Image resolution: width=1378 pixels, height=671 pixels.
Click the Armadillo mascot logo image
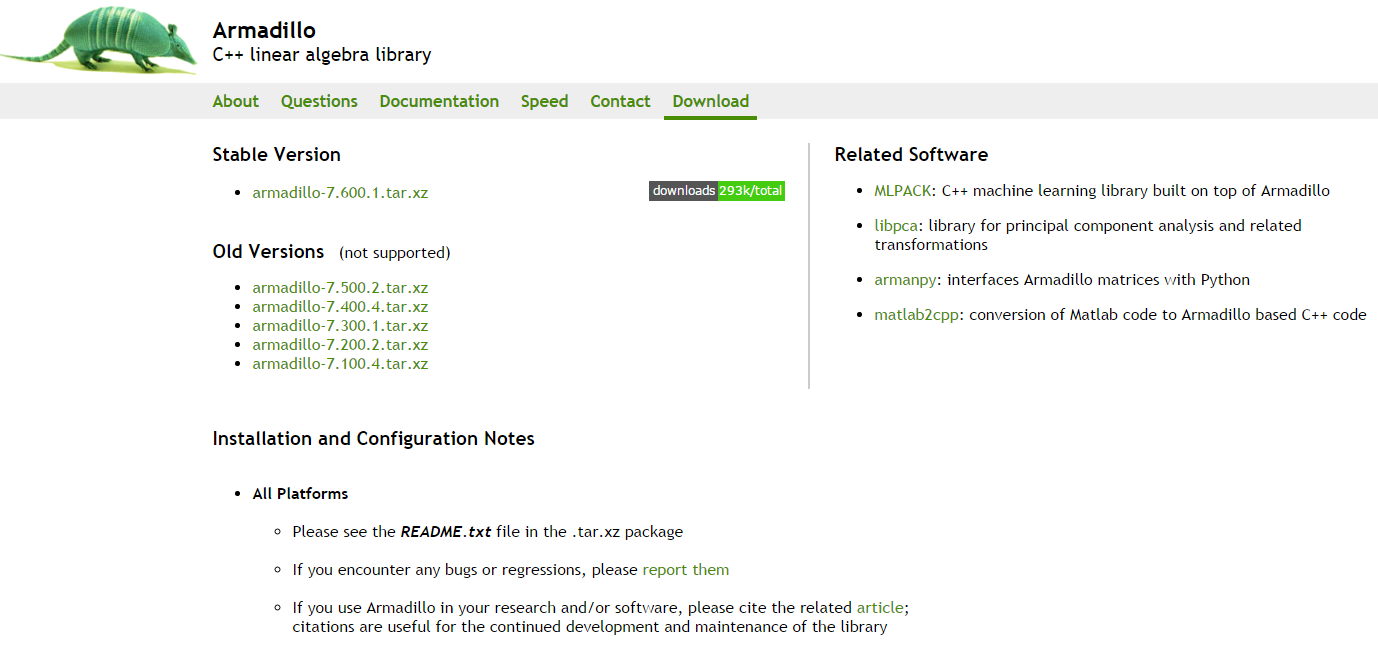coord(99,40)
